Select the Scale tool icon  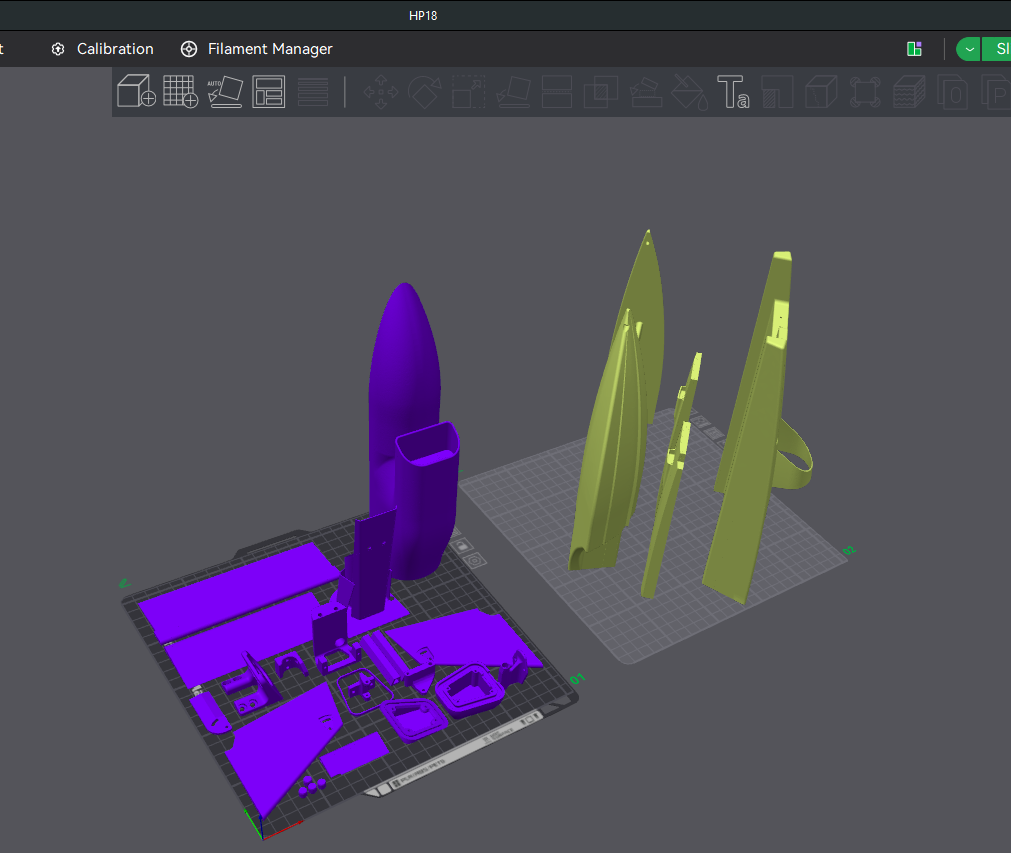tap(468, 92)
